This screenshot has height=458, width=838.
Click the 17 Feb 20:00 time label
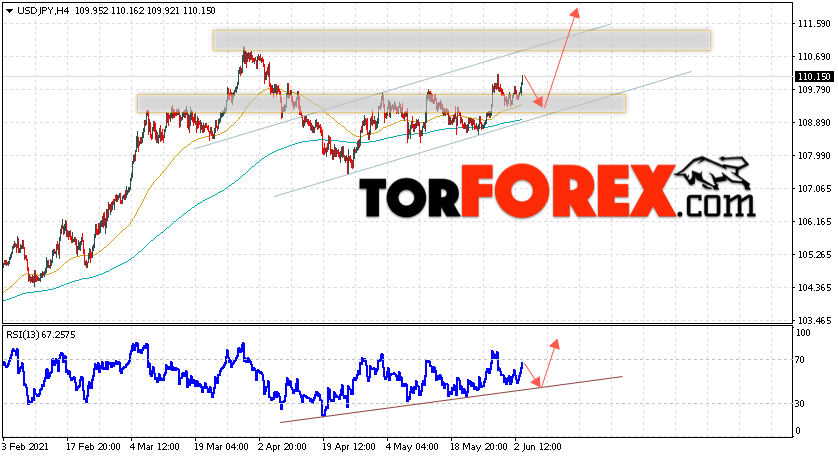(x=93, y=447)
